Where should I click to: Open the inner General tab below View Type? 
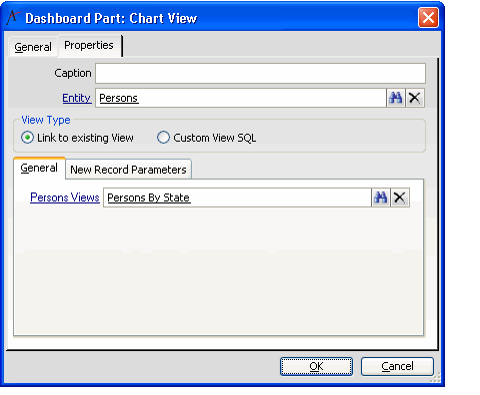point(39,168)
